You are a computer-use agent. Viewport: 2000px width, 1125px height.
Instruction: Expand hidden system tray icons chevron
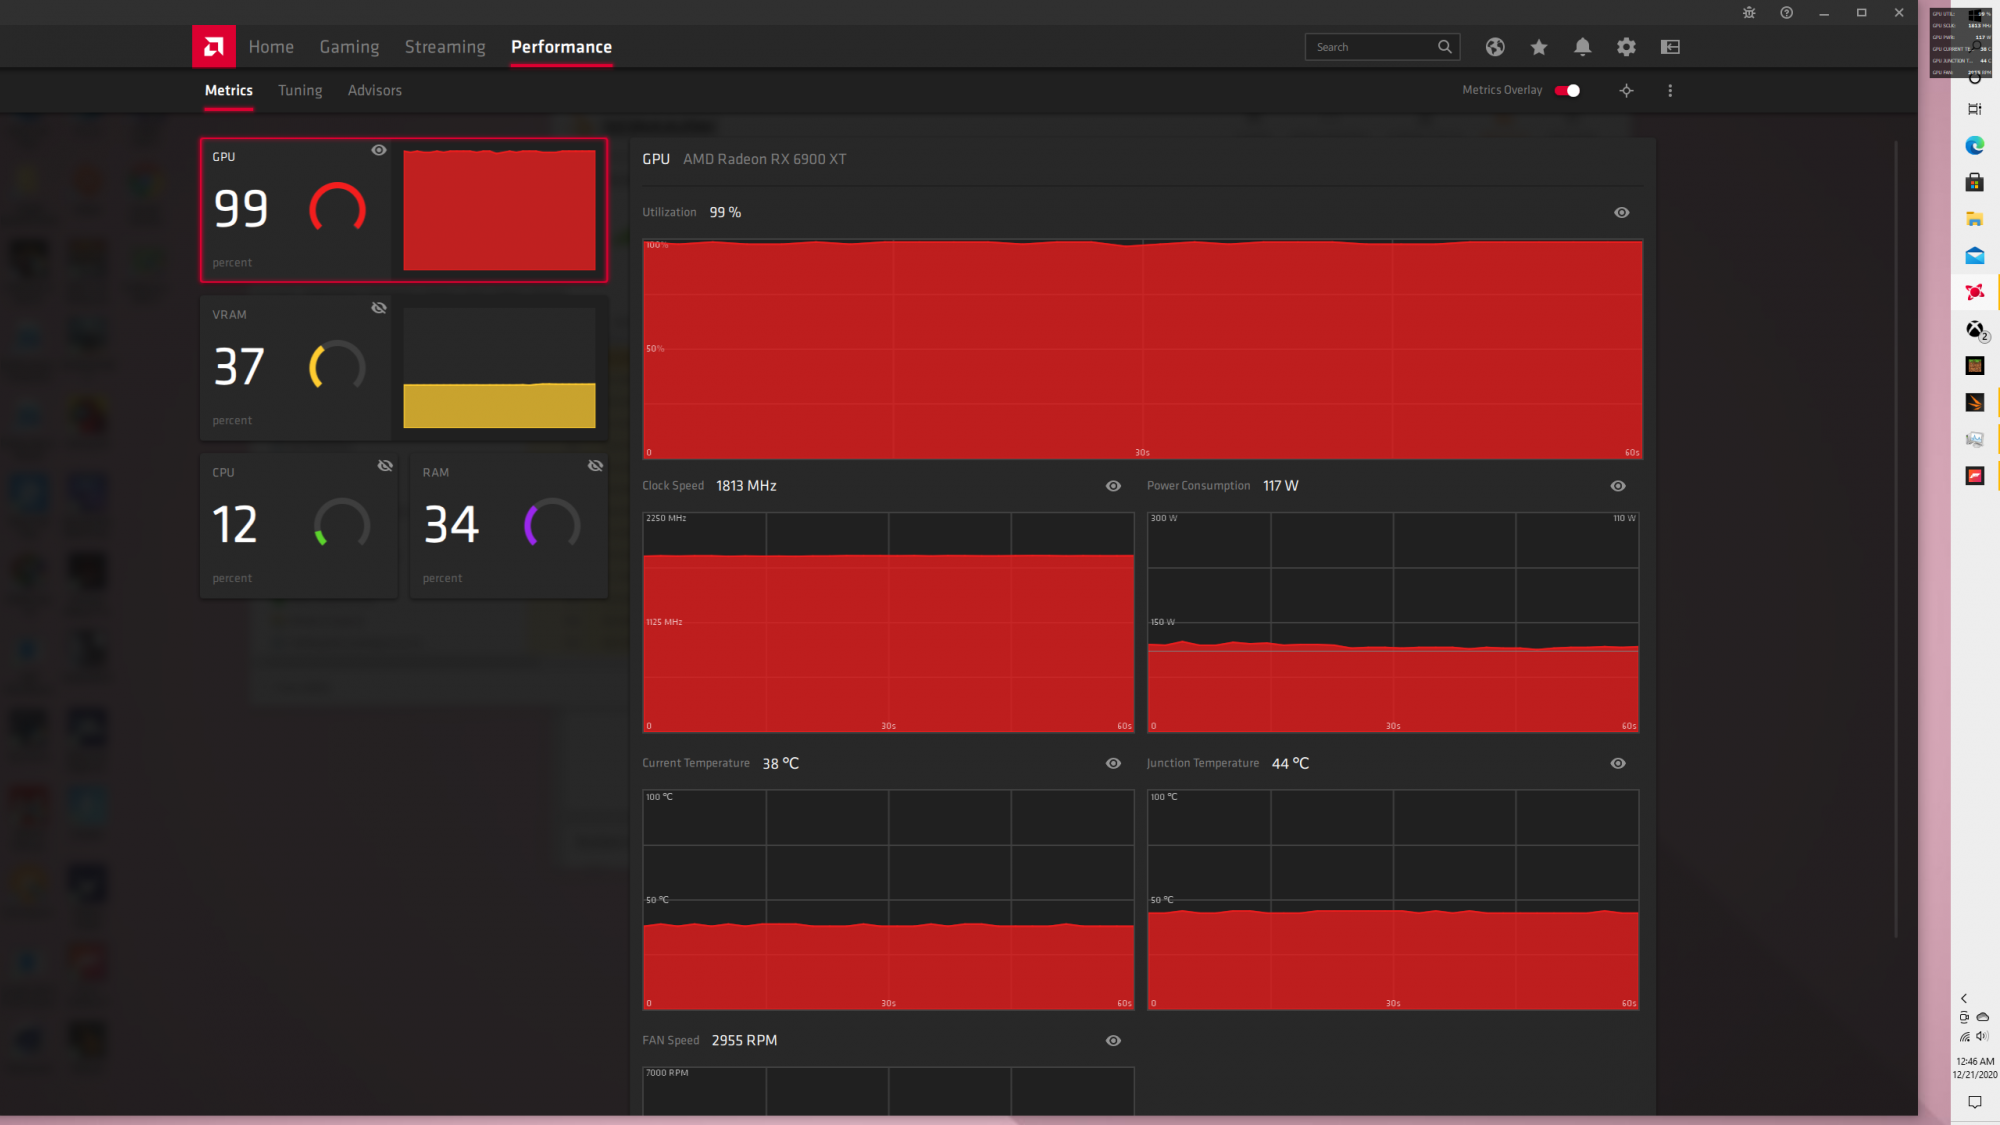point(1964,998)
